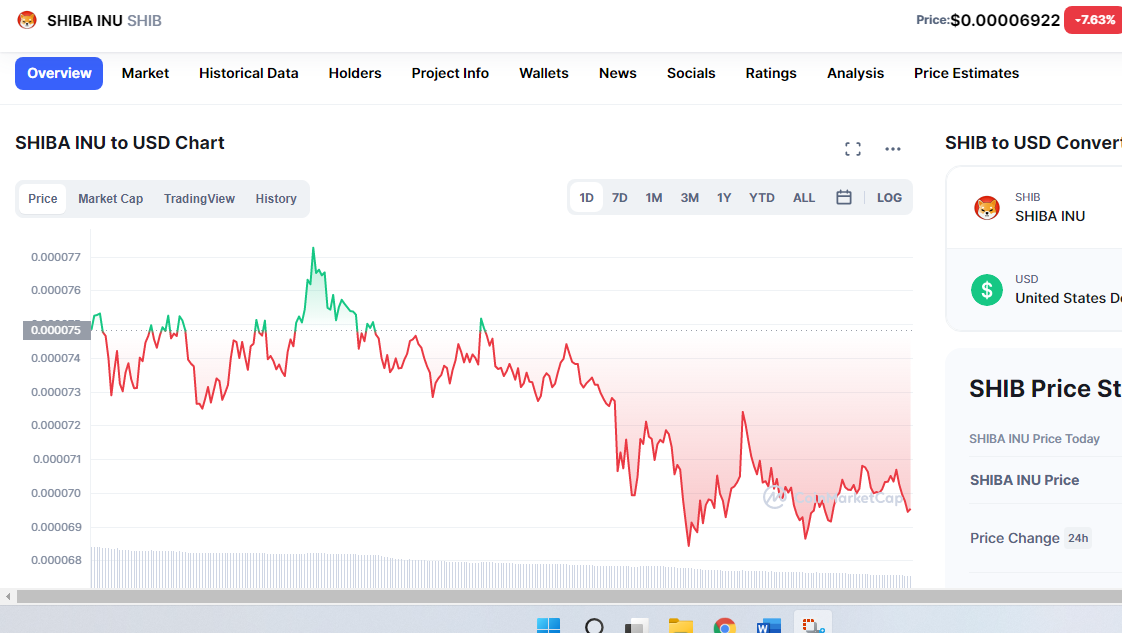Select 1Y time range
The width and height of the screenshot is (1122, 633).
(x=723, y=197)
